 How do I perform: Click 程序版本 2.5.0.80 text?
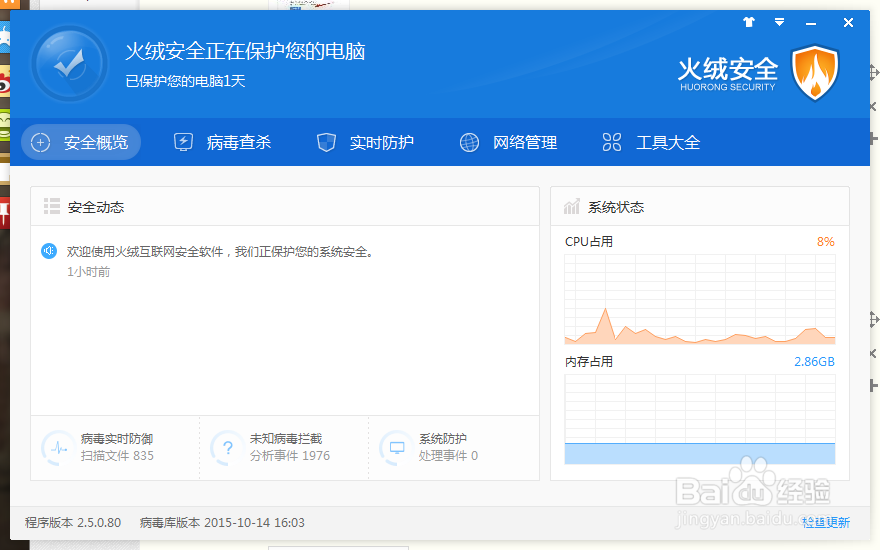(73, 522)
